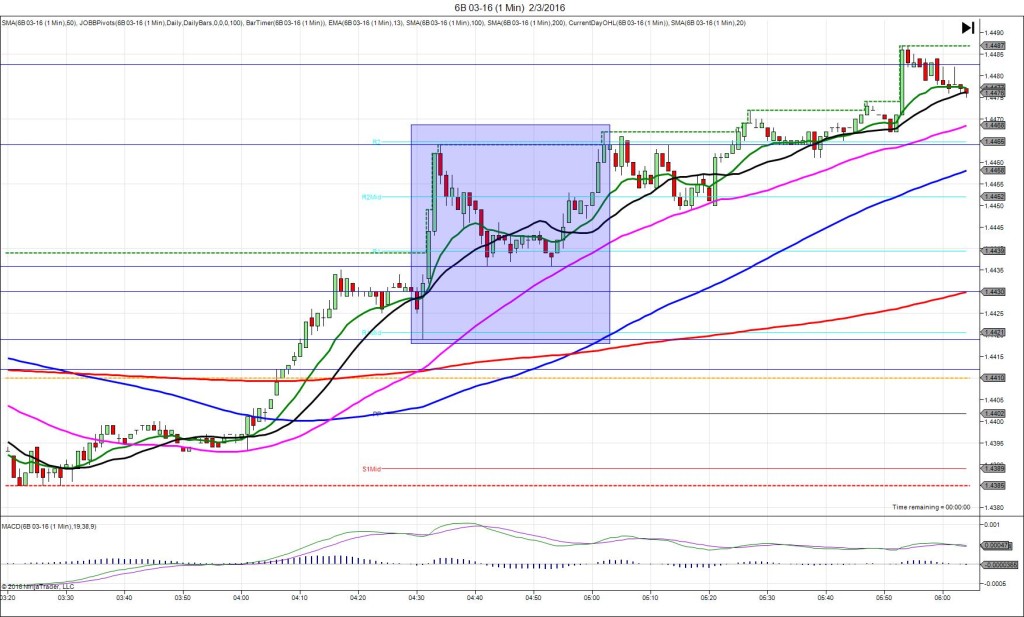Screen dimensions: 1024x617
Task: Click the 03:30 time axis label
Action: (x=66, y=597)
